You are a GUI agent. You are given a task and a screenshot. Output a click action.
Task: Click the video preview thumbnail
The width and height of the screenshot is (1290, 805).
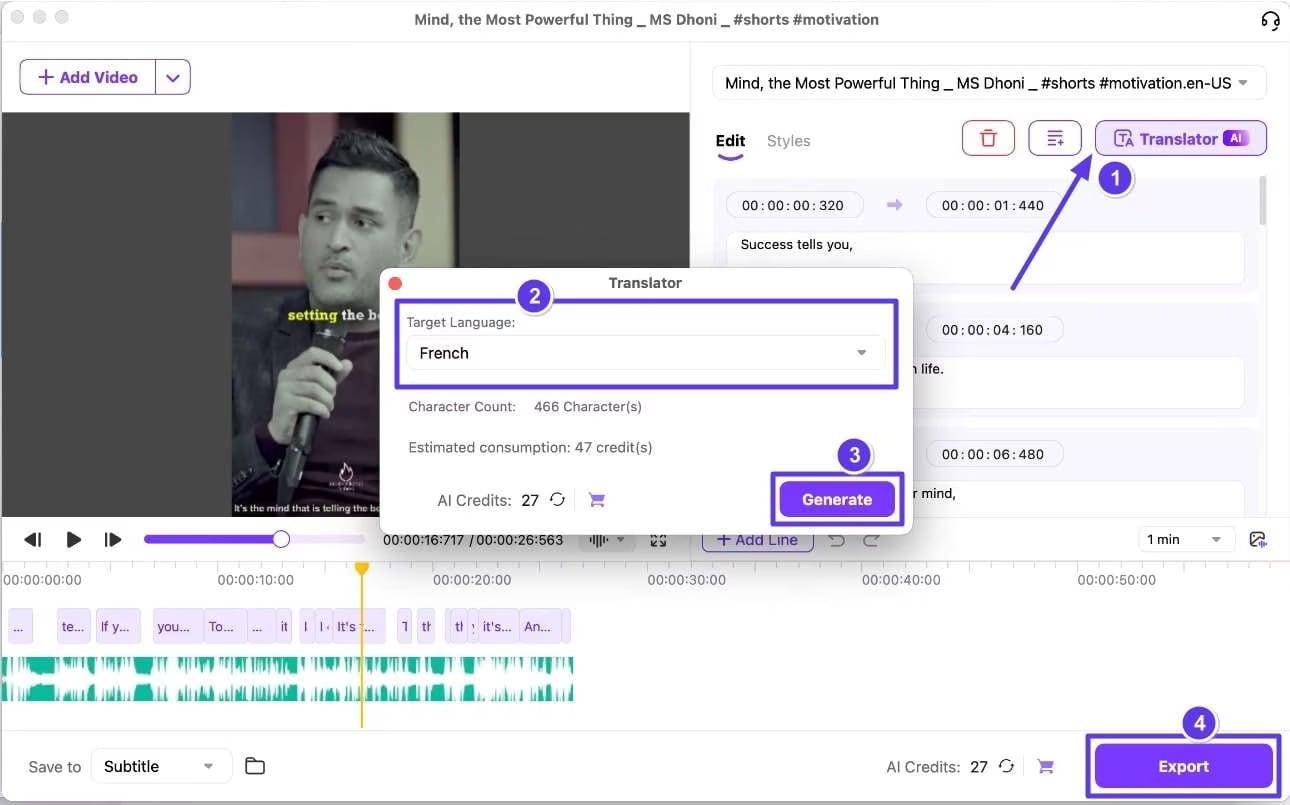click(345, 314)
